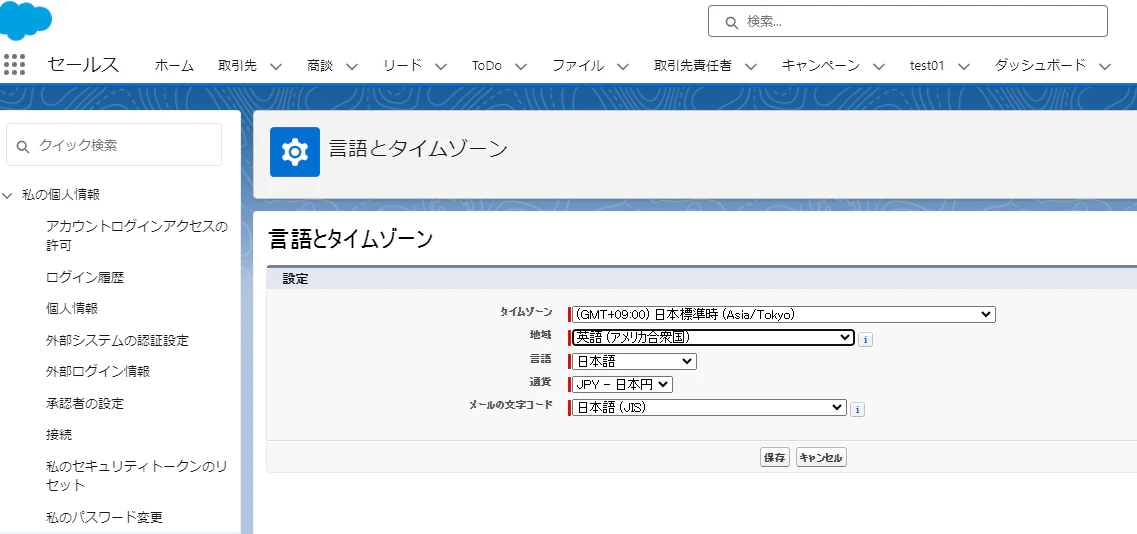Click the キャンセル button

pyautogui.click(x=821, y=458)
